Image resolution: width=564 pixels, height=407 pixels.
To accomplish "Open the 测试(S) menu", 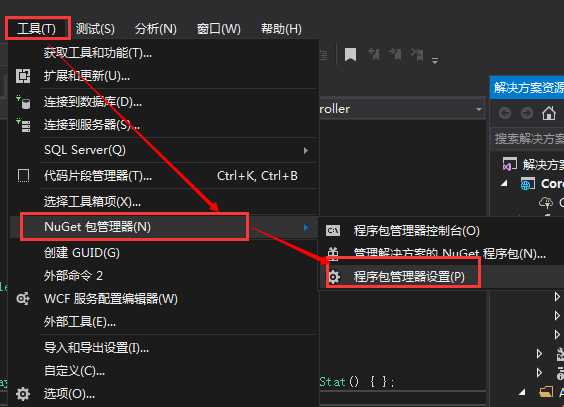I will tap(95, 29).
